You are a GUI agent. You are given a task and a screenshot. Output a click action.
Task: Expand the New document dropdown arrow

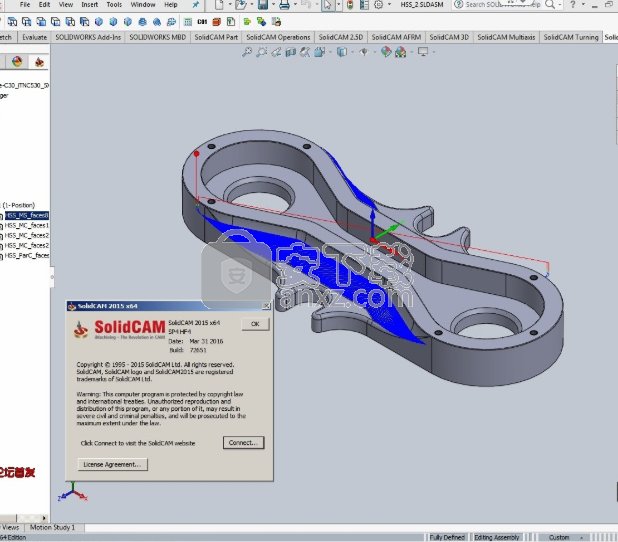coord(230,5)
